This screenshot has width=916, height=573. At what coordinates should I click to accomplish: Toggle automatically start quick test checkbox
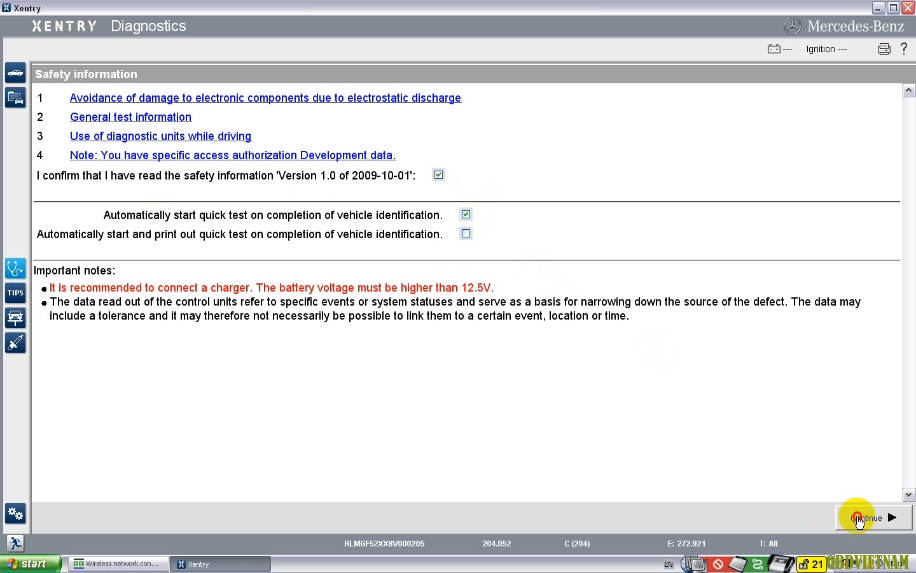466,214
